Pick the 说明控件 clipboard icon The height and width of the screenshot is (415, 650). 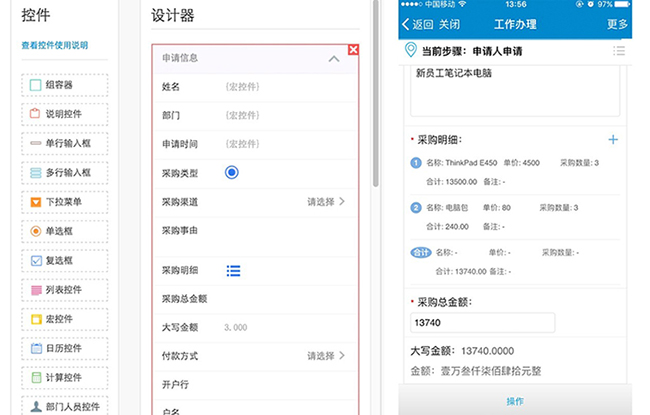(35, 114)
